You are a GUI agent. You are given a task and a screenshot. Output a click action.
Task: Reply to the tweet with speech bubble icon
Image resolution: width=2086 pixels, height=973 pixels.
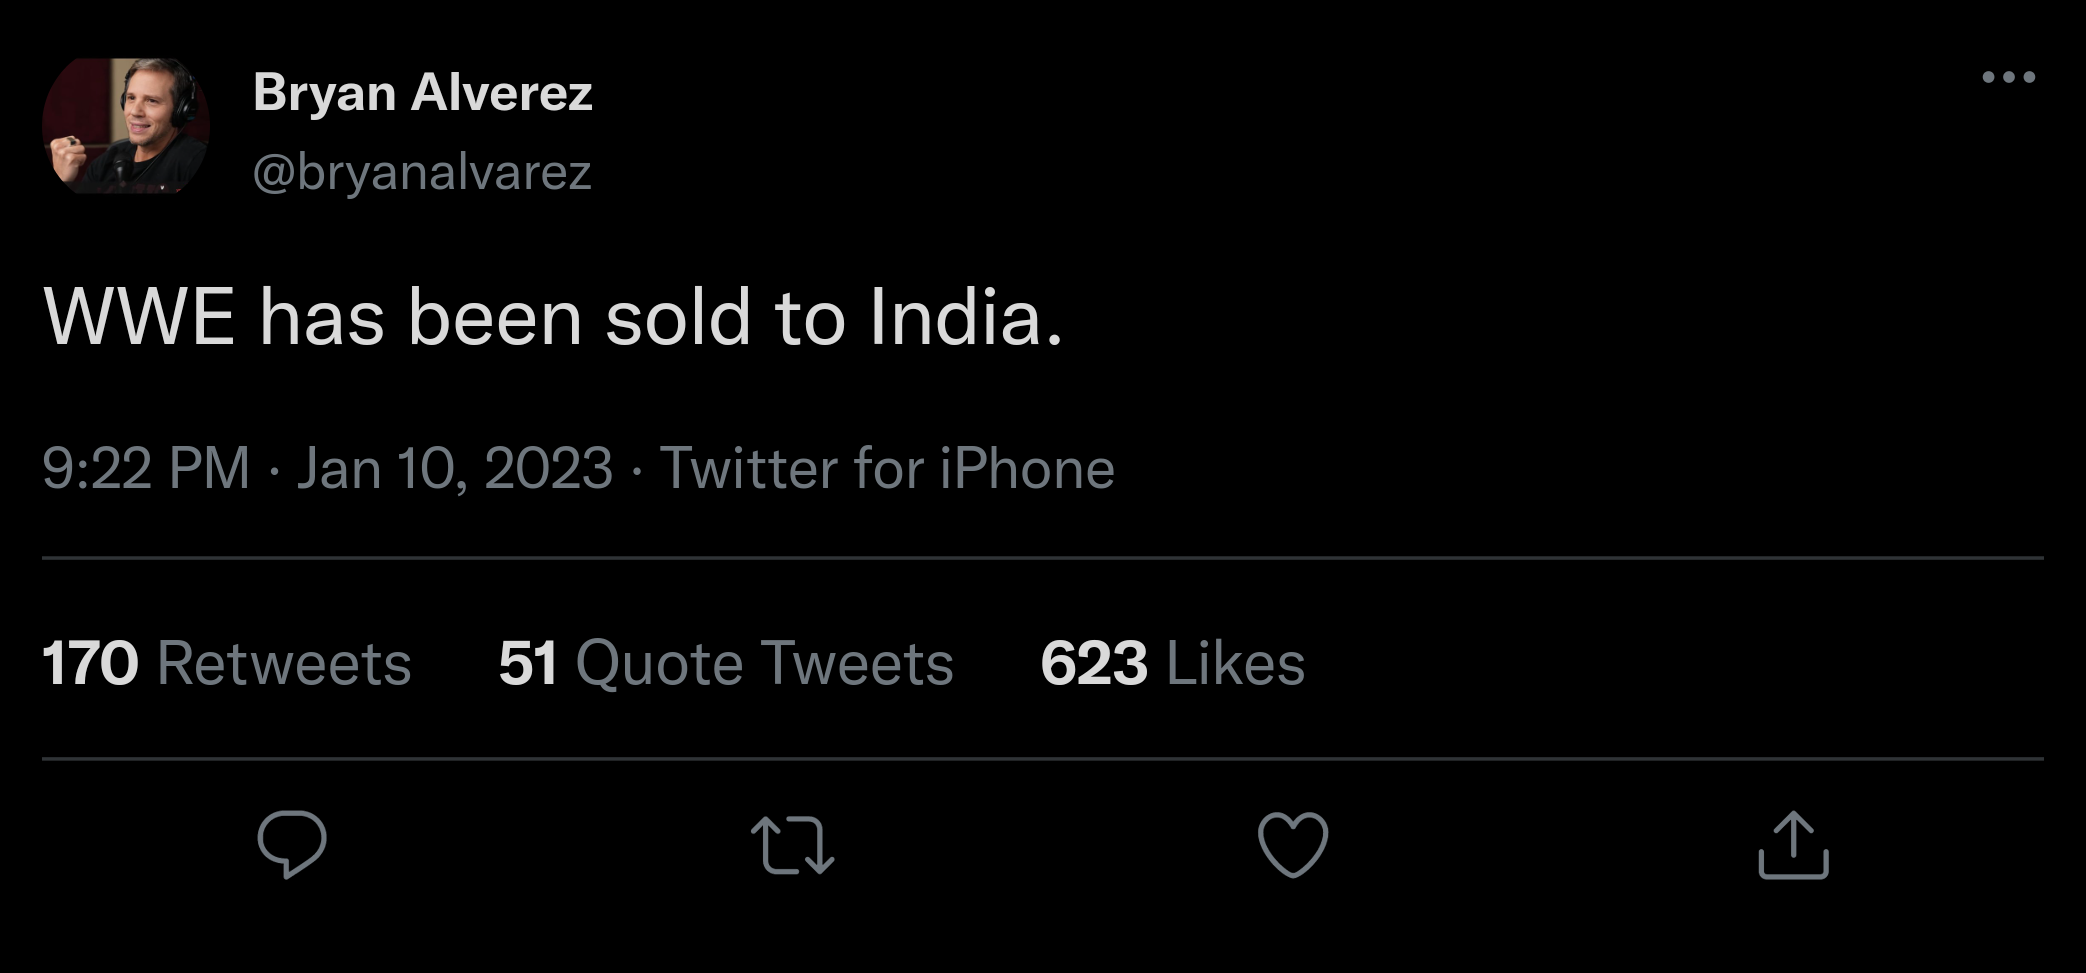point(291,844)
